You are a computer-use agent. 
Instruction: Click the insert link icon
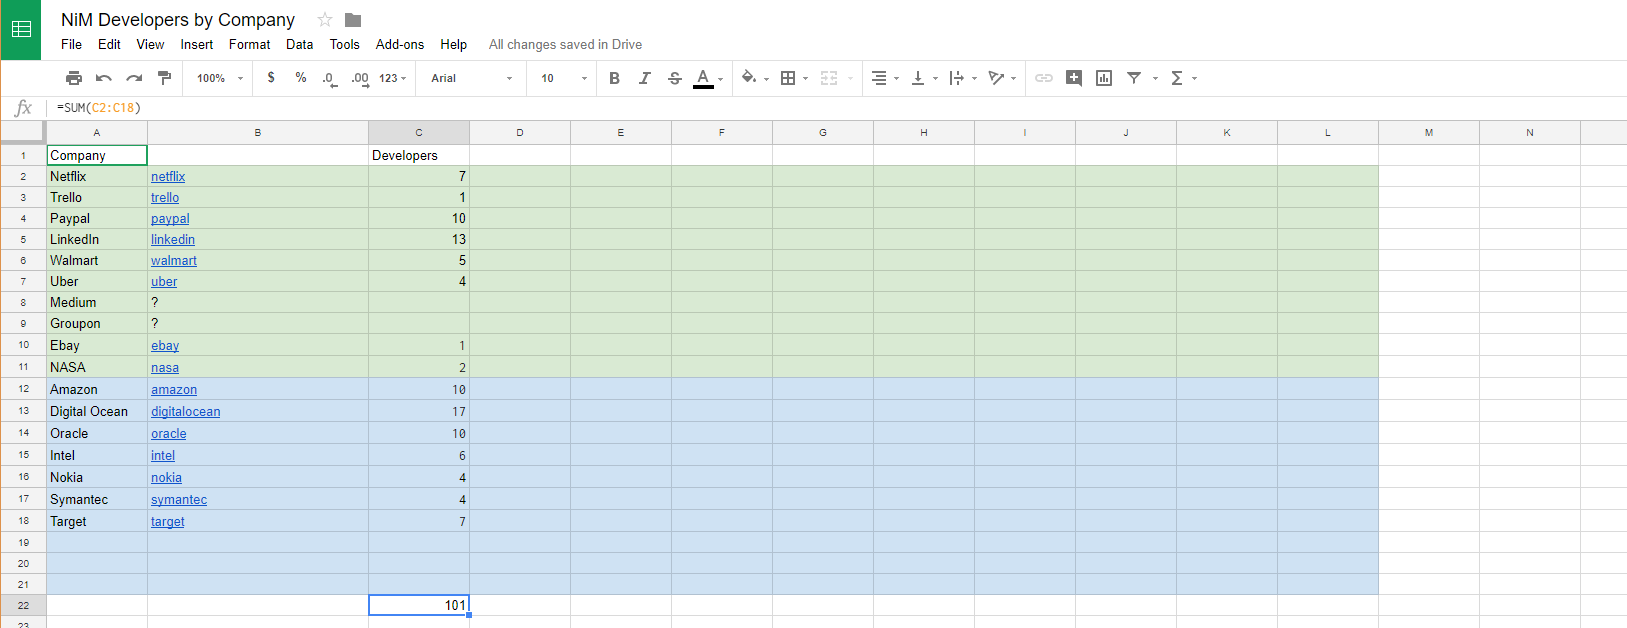click(x=1044, y=78)
